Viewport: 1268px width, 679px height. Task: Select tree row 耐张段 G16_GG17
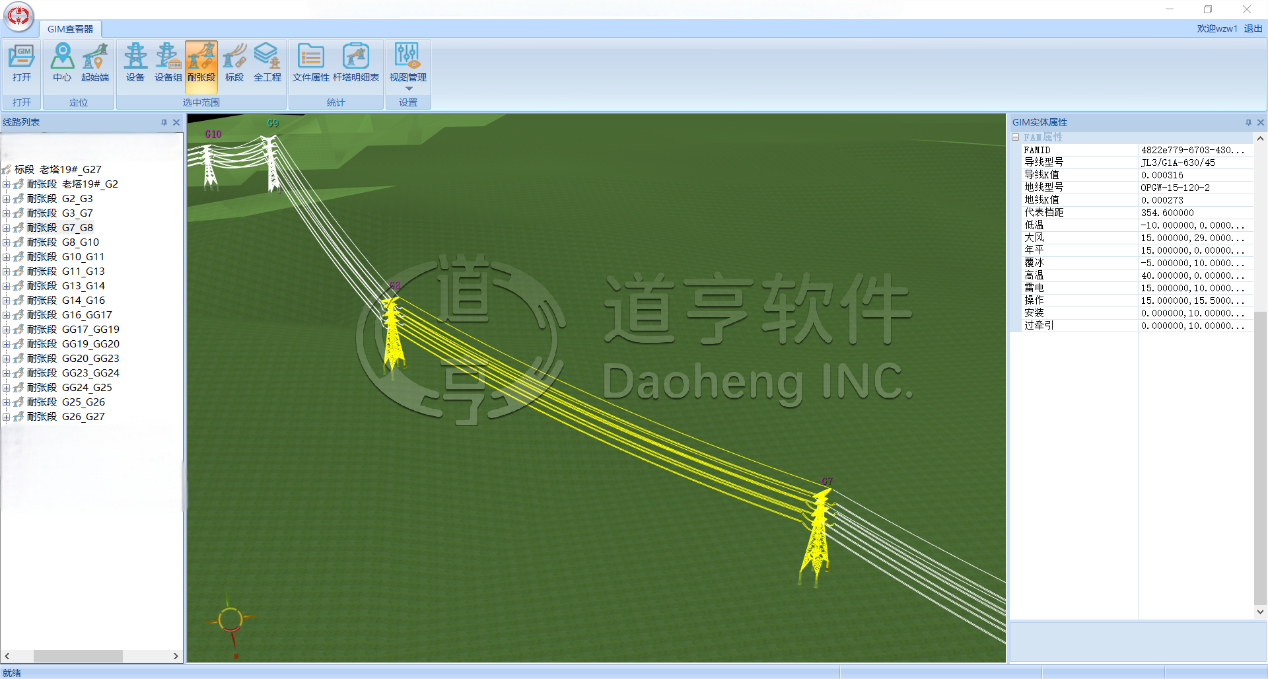(x=69, y=314)
